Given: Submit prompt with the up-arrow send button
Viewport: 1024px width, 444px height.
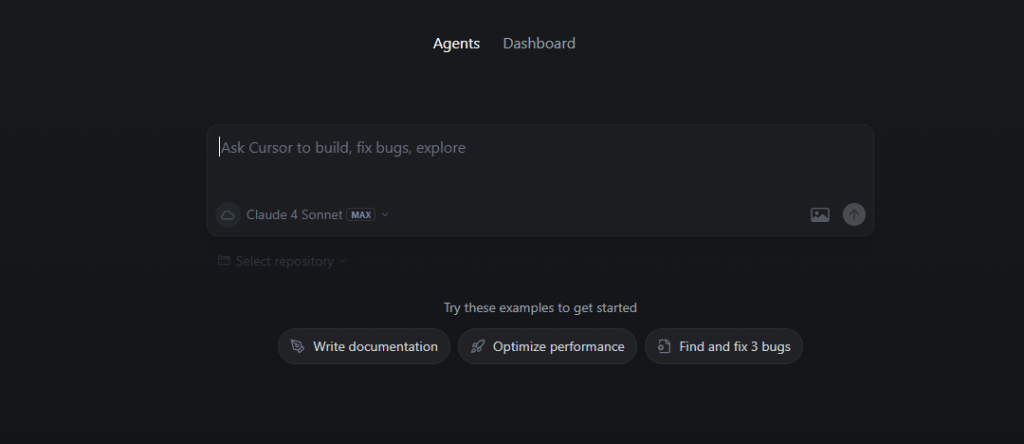Looking at the screenshot, I should tap(854, 215).
